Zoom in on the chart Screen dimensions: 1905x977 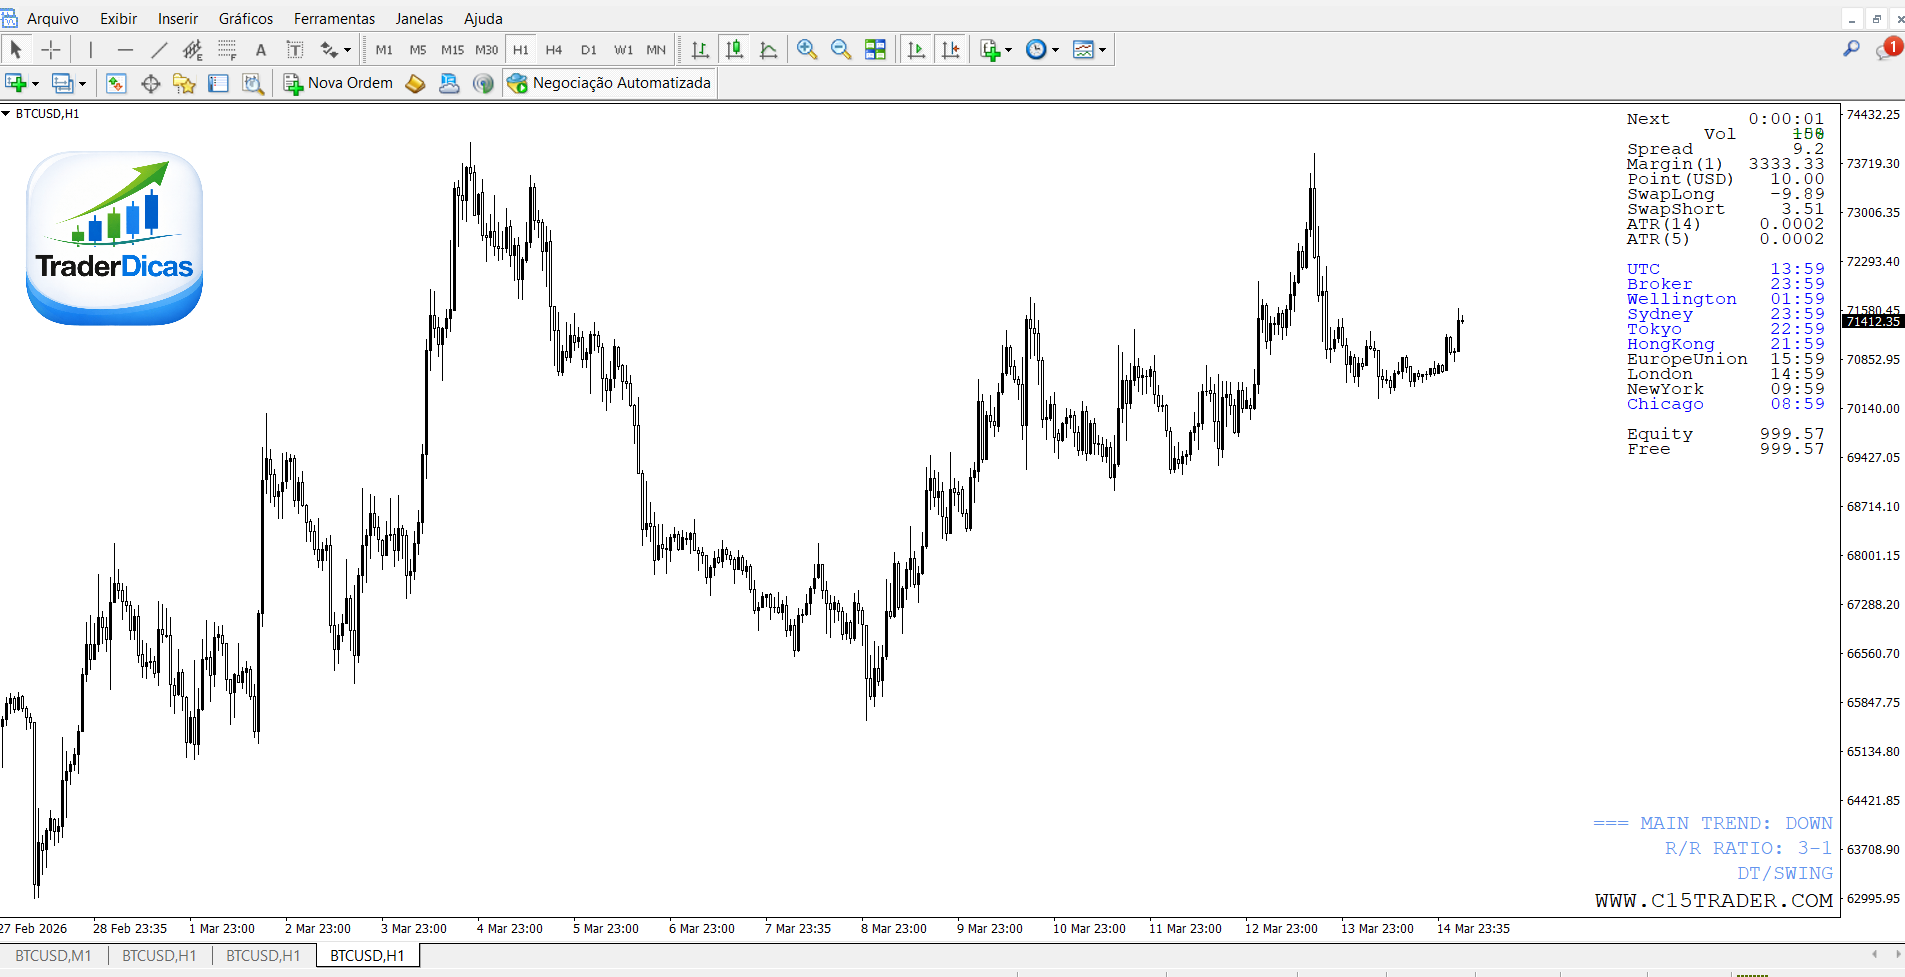(807, 50)
